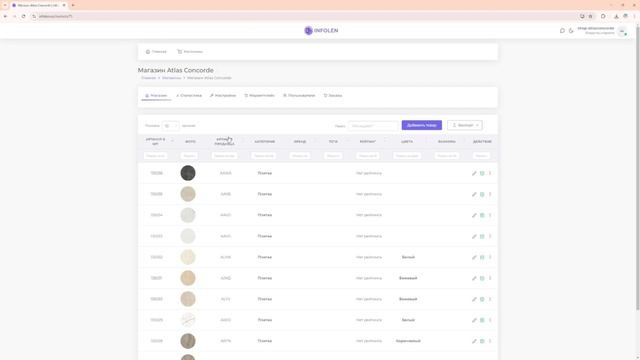Open the user avatar menu

622,31
